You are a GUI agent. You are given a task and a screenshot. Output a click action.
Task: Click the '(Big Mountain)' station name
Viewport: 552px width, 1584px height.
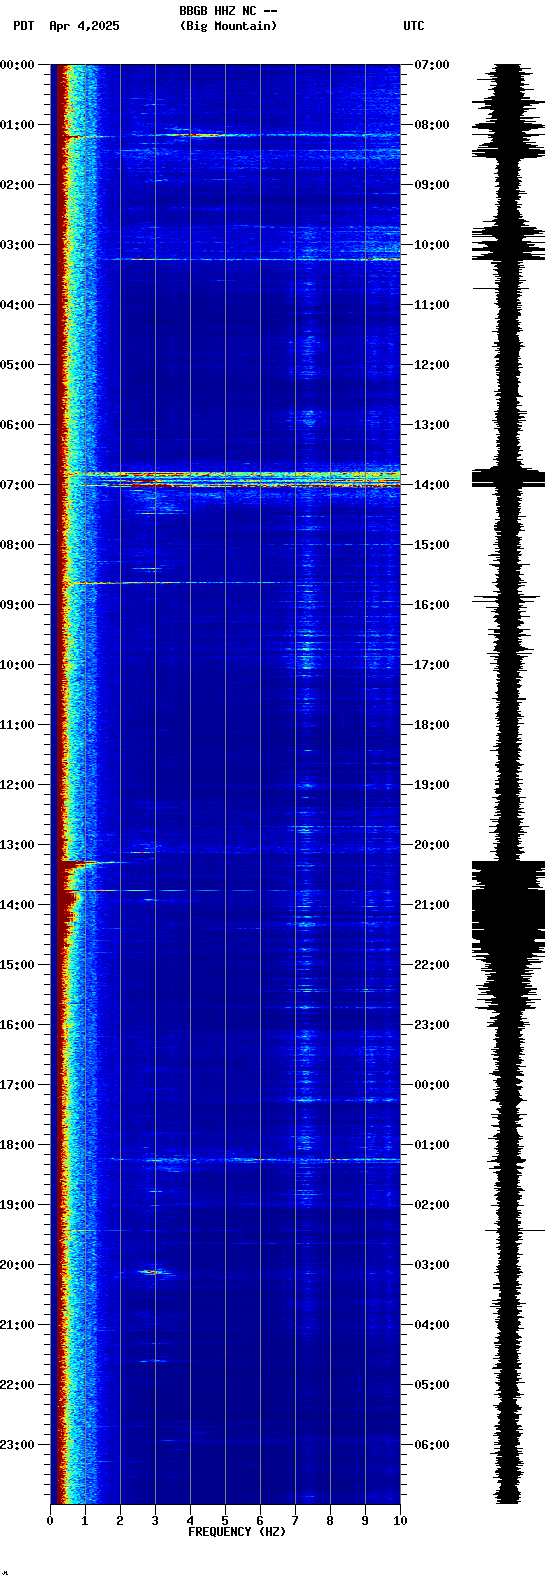[x=228, y=26]
